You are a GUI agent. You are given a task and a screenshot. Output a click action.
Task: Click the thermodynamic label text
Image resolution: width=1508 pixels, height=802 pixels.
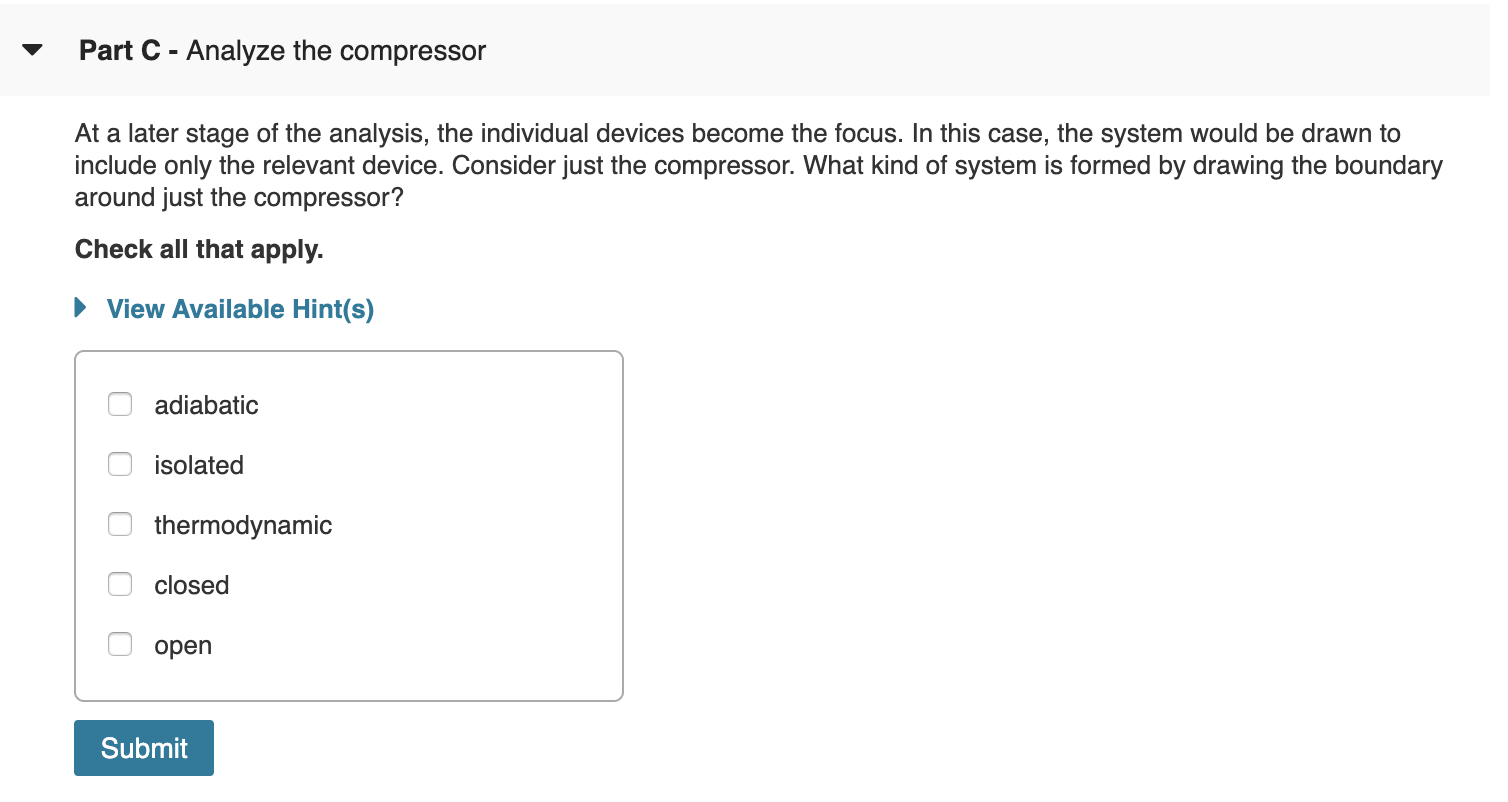[243, 525]
